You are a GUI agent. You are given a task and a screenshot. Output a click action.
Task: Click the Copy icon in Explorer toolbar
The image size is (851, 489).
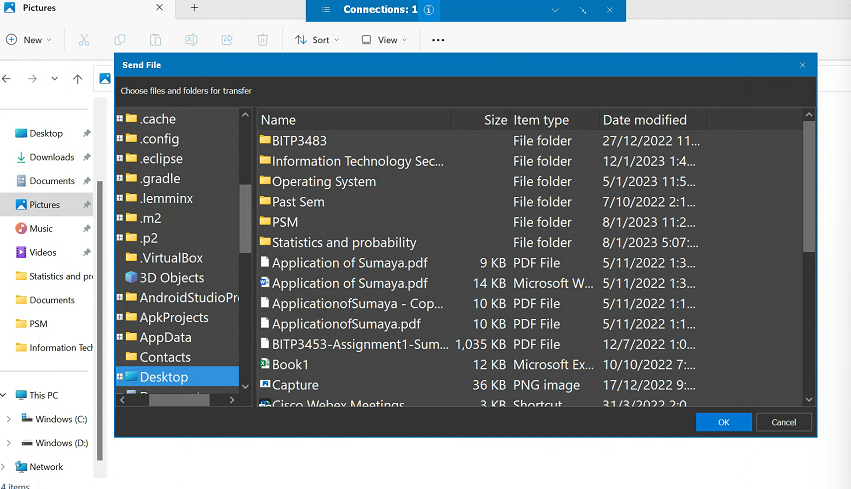pos(119,40)
